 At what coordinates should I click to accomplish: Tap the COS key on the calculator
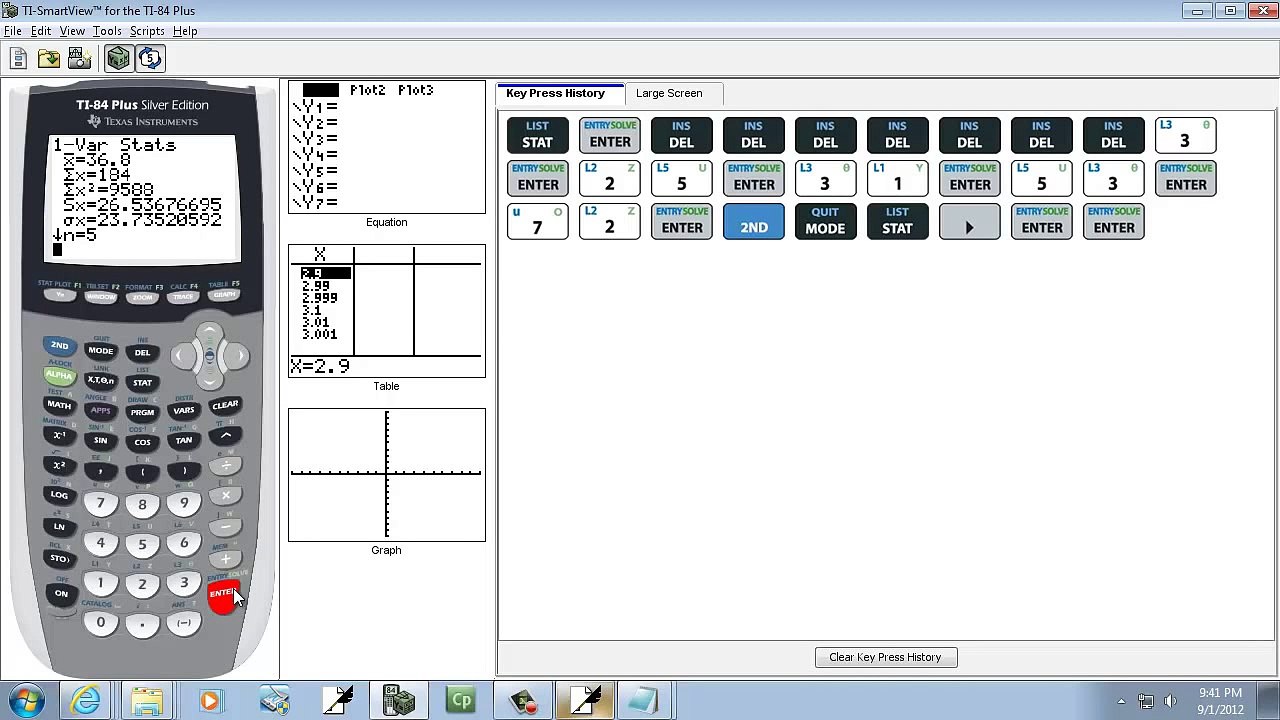click(142, 443)
